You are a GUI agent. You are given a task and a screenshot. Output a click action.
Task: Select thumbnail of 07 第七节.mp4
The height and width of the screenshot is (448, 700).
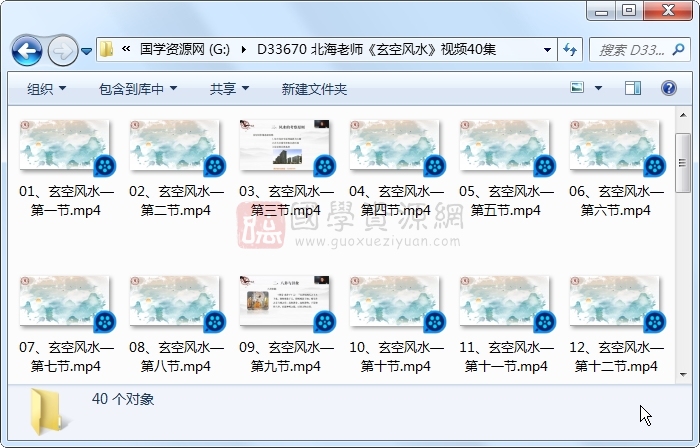[x=67, y=305]
